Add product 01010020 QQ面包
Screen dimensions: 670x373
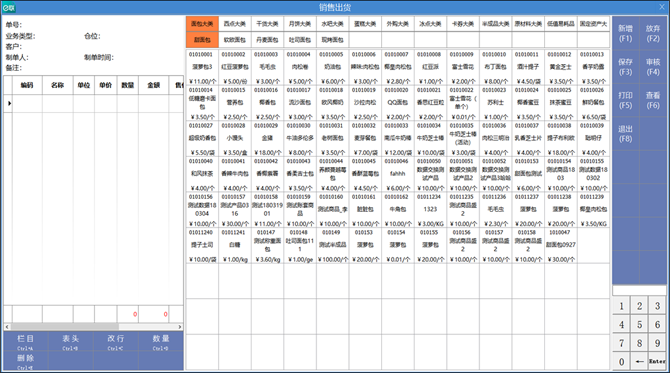pos(397,103)
